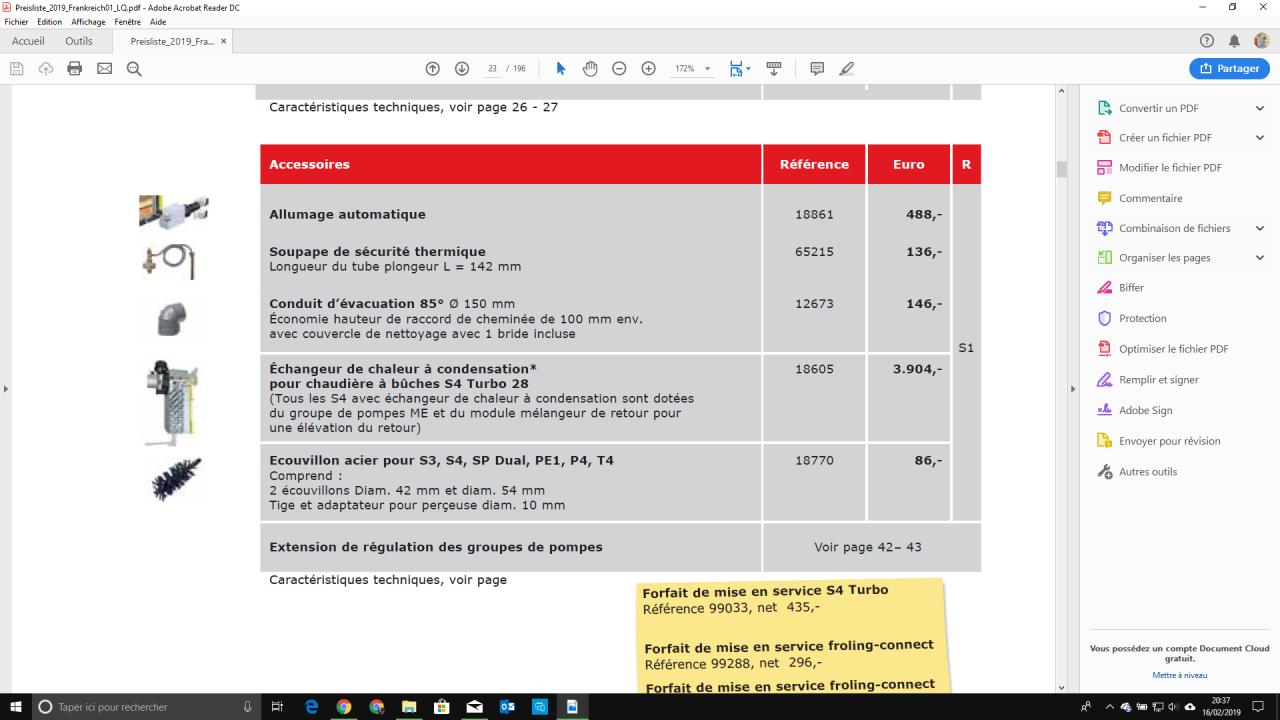Open fit page options button
1280x720 pixels.
coord(740,69)
